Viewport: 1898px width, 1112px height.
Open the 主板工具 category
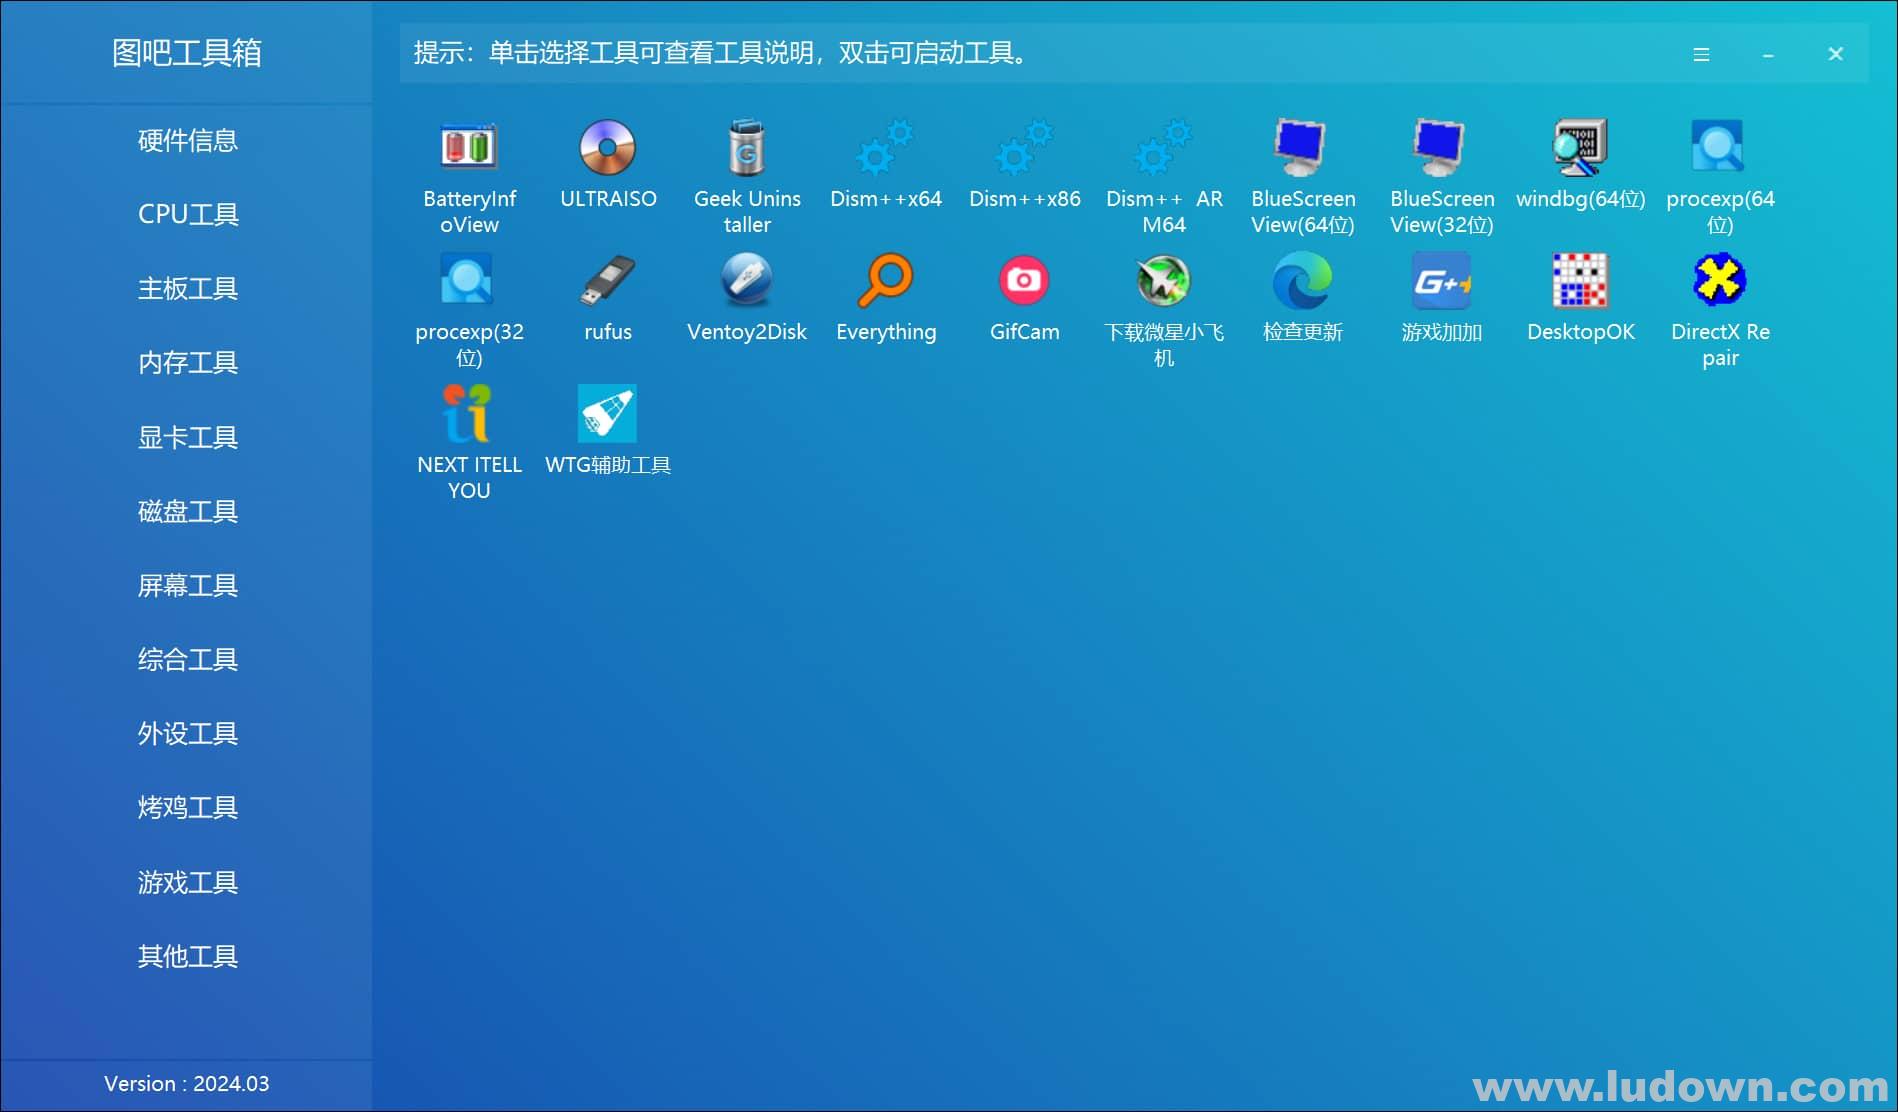tap(187, 288)
